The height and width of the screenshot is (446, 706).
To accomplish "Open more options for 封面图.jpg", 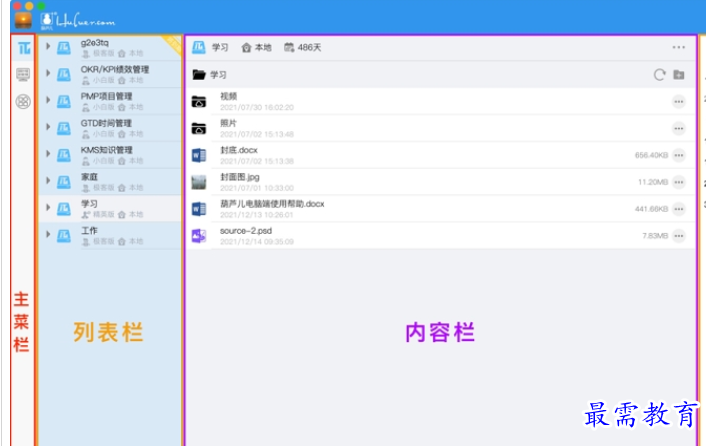I will tap(679, 182).
